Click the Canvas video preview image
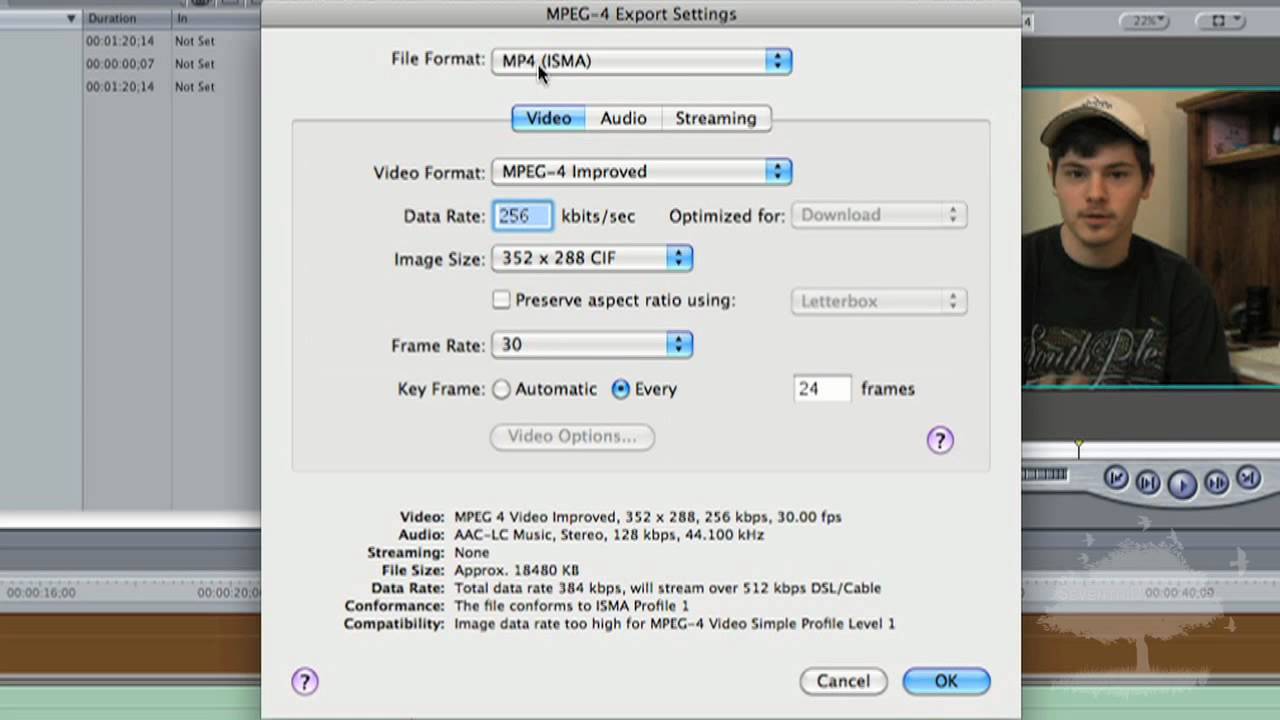1280x720 pixels. pyautogui.click(x=1151, y=237)
